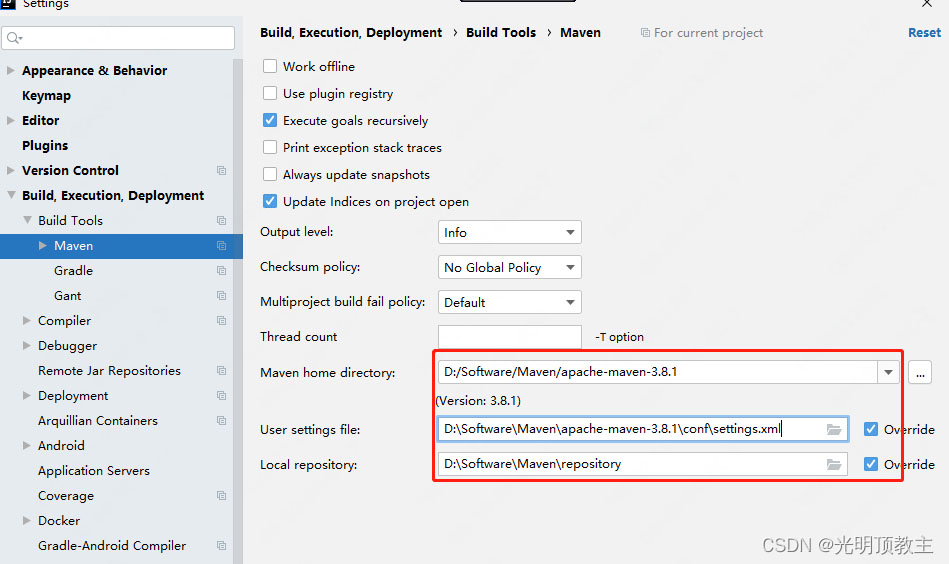Viewport: 949px width, 564px height.
Task: Select Gradle in the settings tree
Action: click(73, 271)
